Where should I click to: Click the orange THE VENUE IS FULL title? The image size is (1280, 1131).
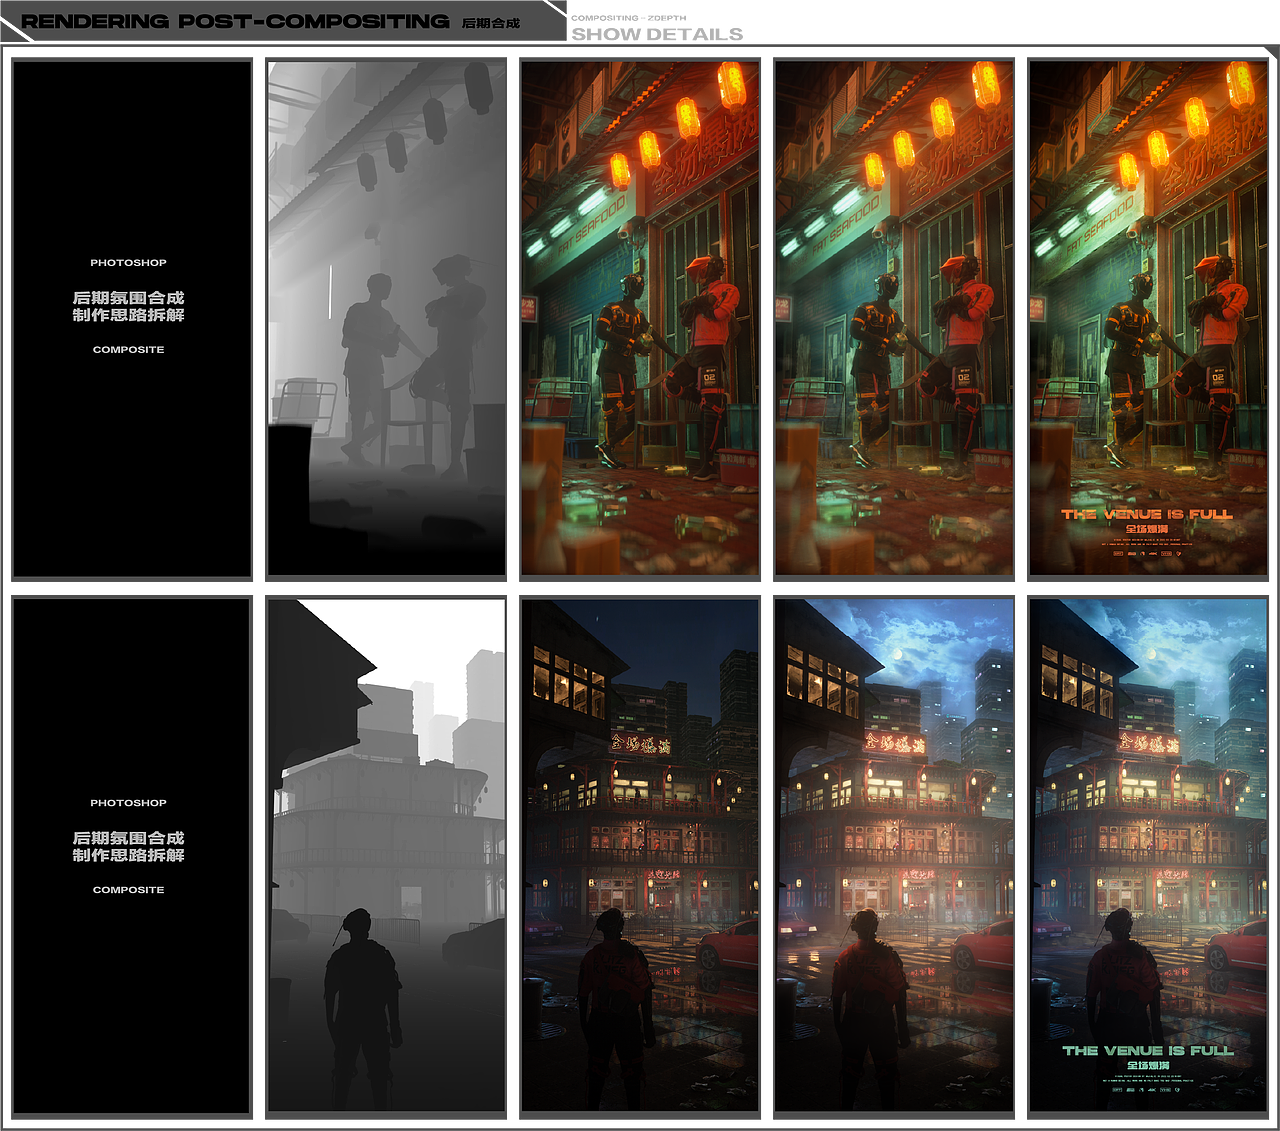[1147, 514]
